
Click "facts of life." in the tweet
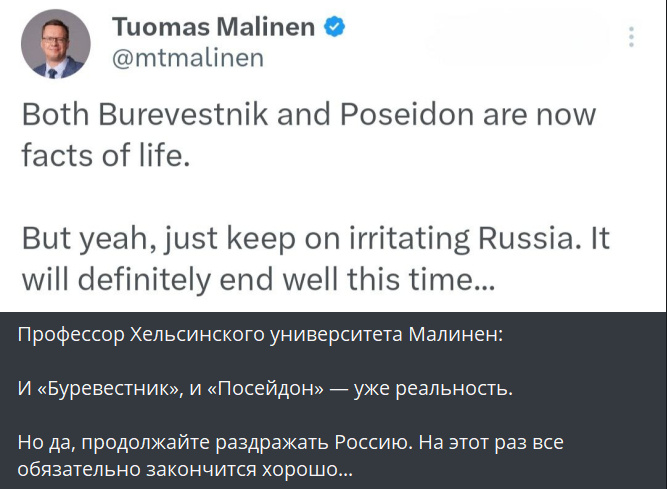[x=104, y=156]
